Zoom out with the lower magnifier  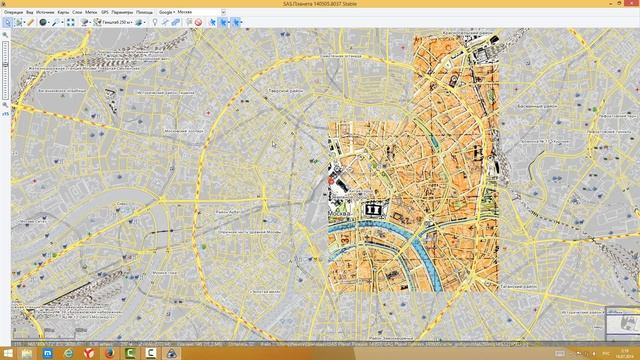tap(5, 105)
